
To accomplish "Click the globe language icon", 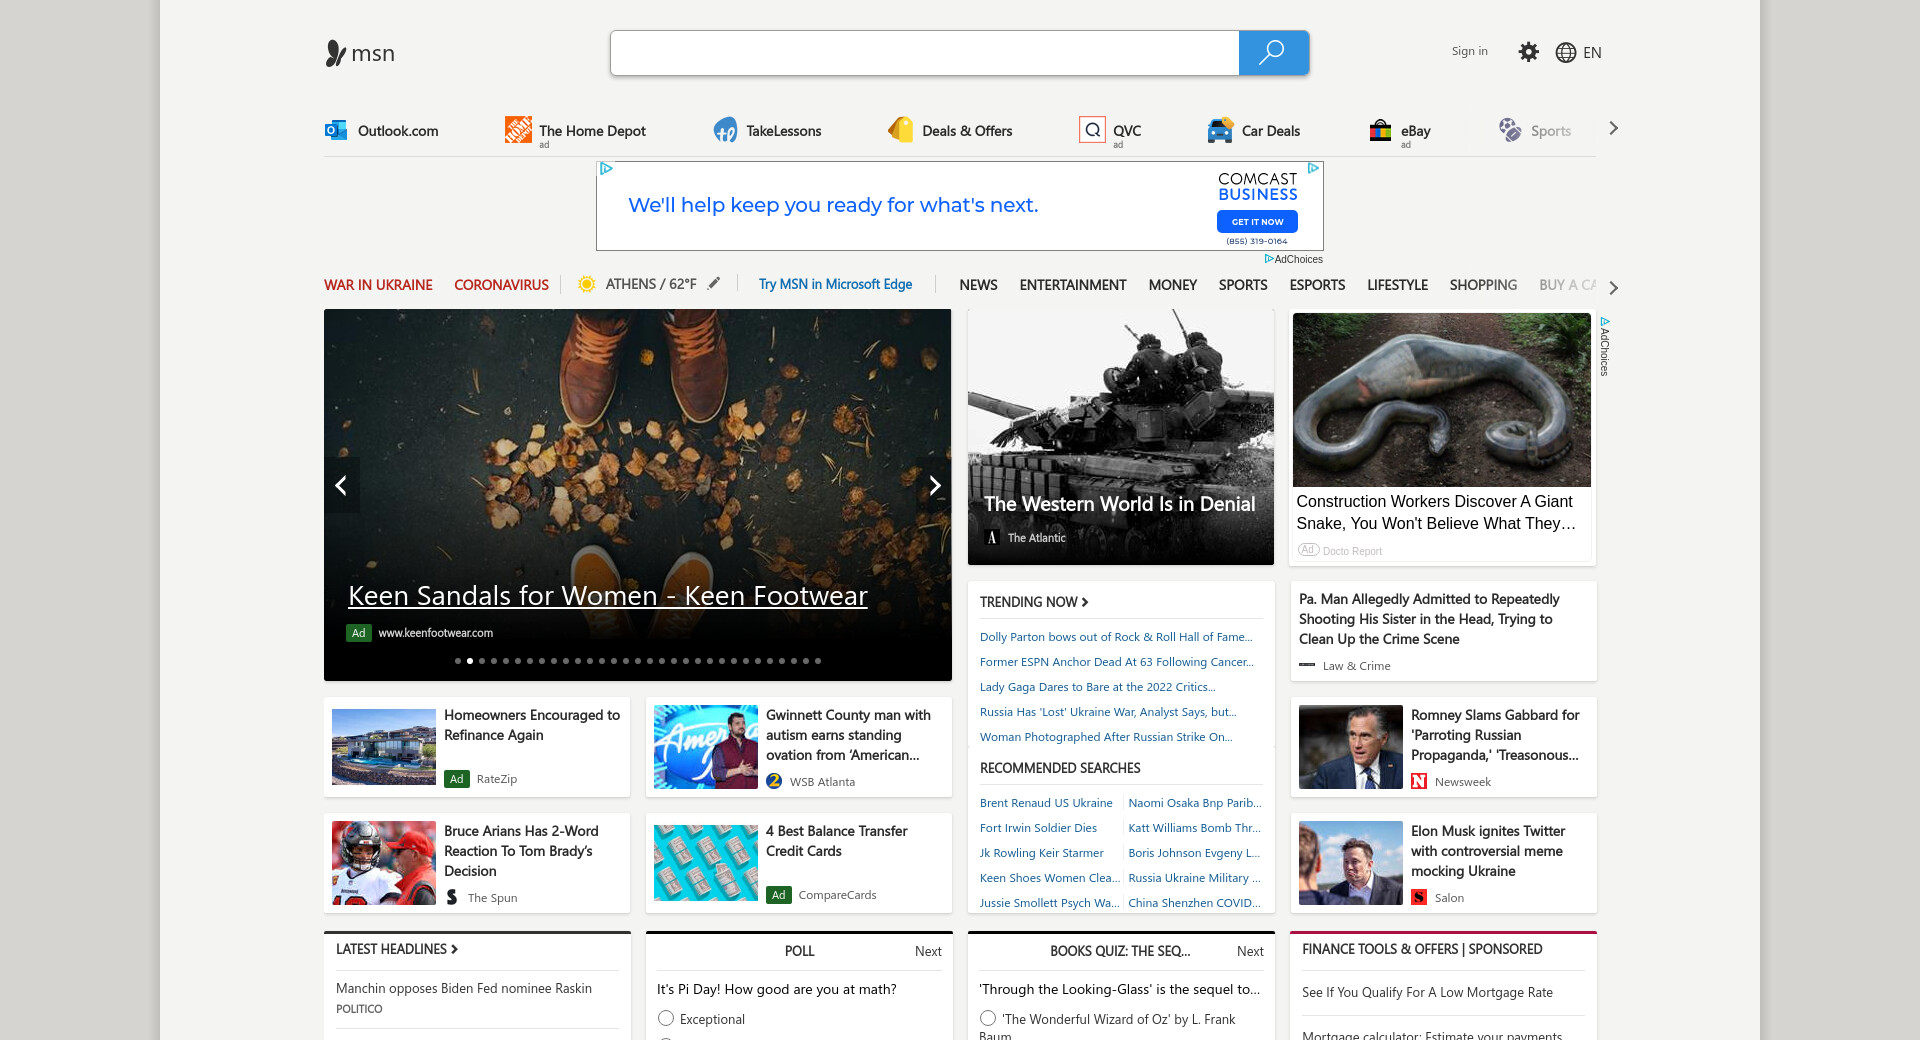I will [x=1566, y=53].
